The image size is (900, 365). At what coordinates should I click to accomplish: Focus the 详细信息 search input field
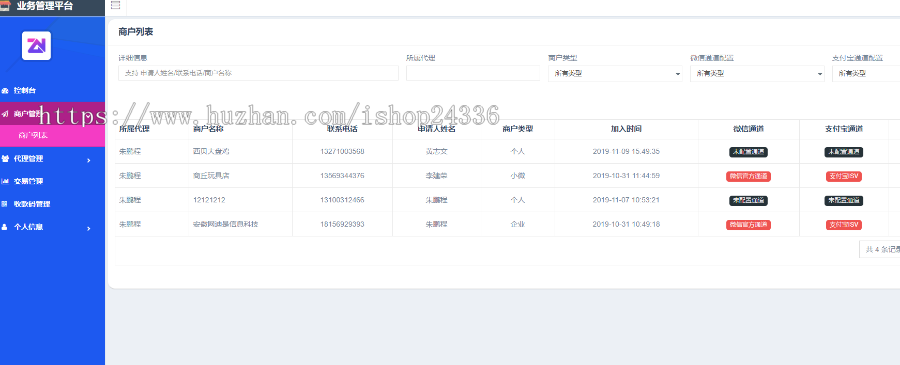pyautogui.click(x=258, y=73)
